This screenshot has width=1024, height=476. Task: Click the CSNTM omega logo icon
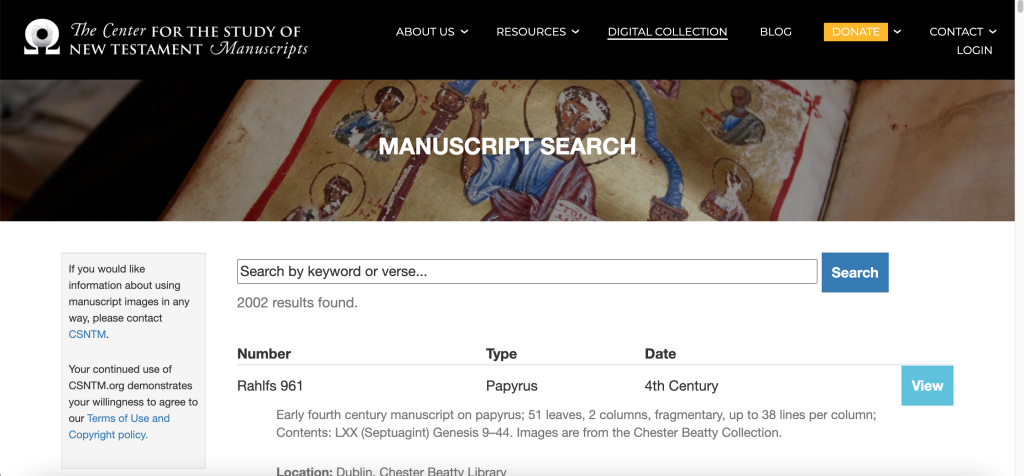coord(43,37)
